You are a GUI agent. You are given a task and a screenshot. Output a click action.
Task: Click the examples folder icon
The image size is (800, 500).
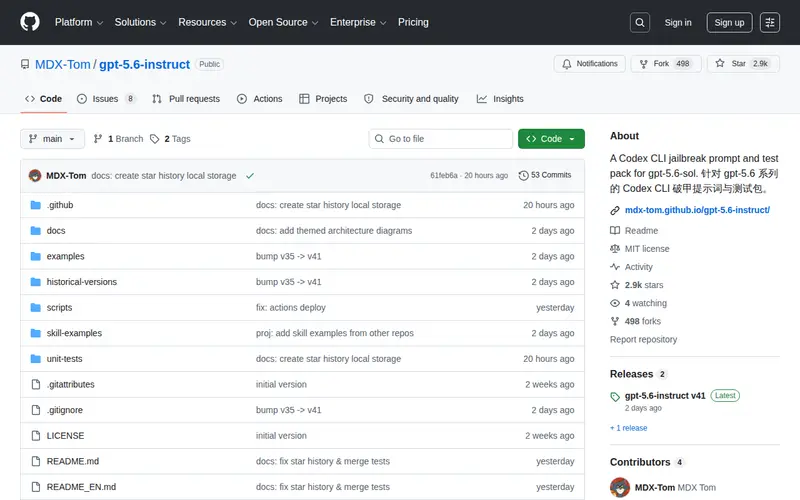[x=35, y=256]
